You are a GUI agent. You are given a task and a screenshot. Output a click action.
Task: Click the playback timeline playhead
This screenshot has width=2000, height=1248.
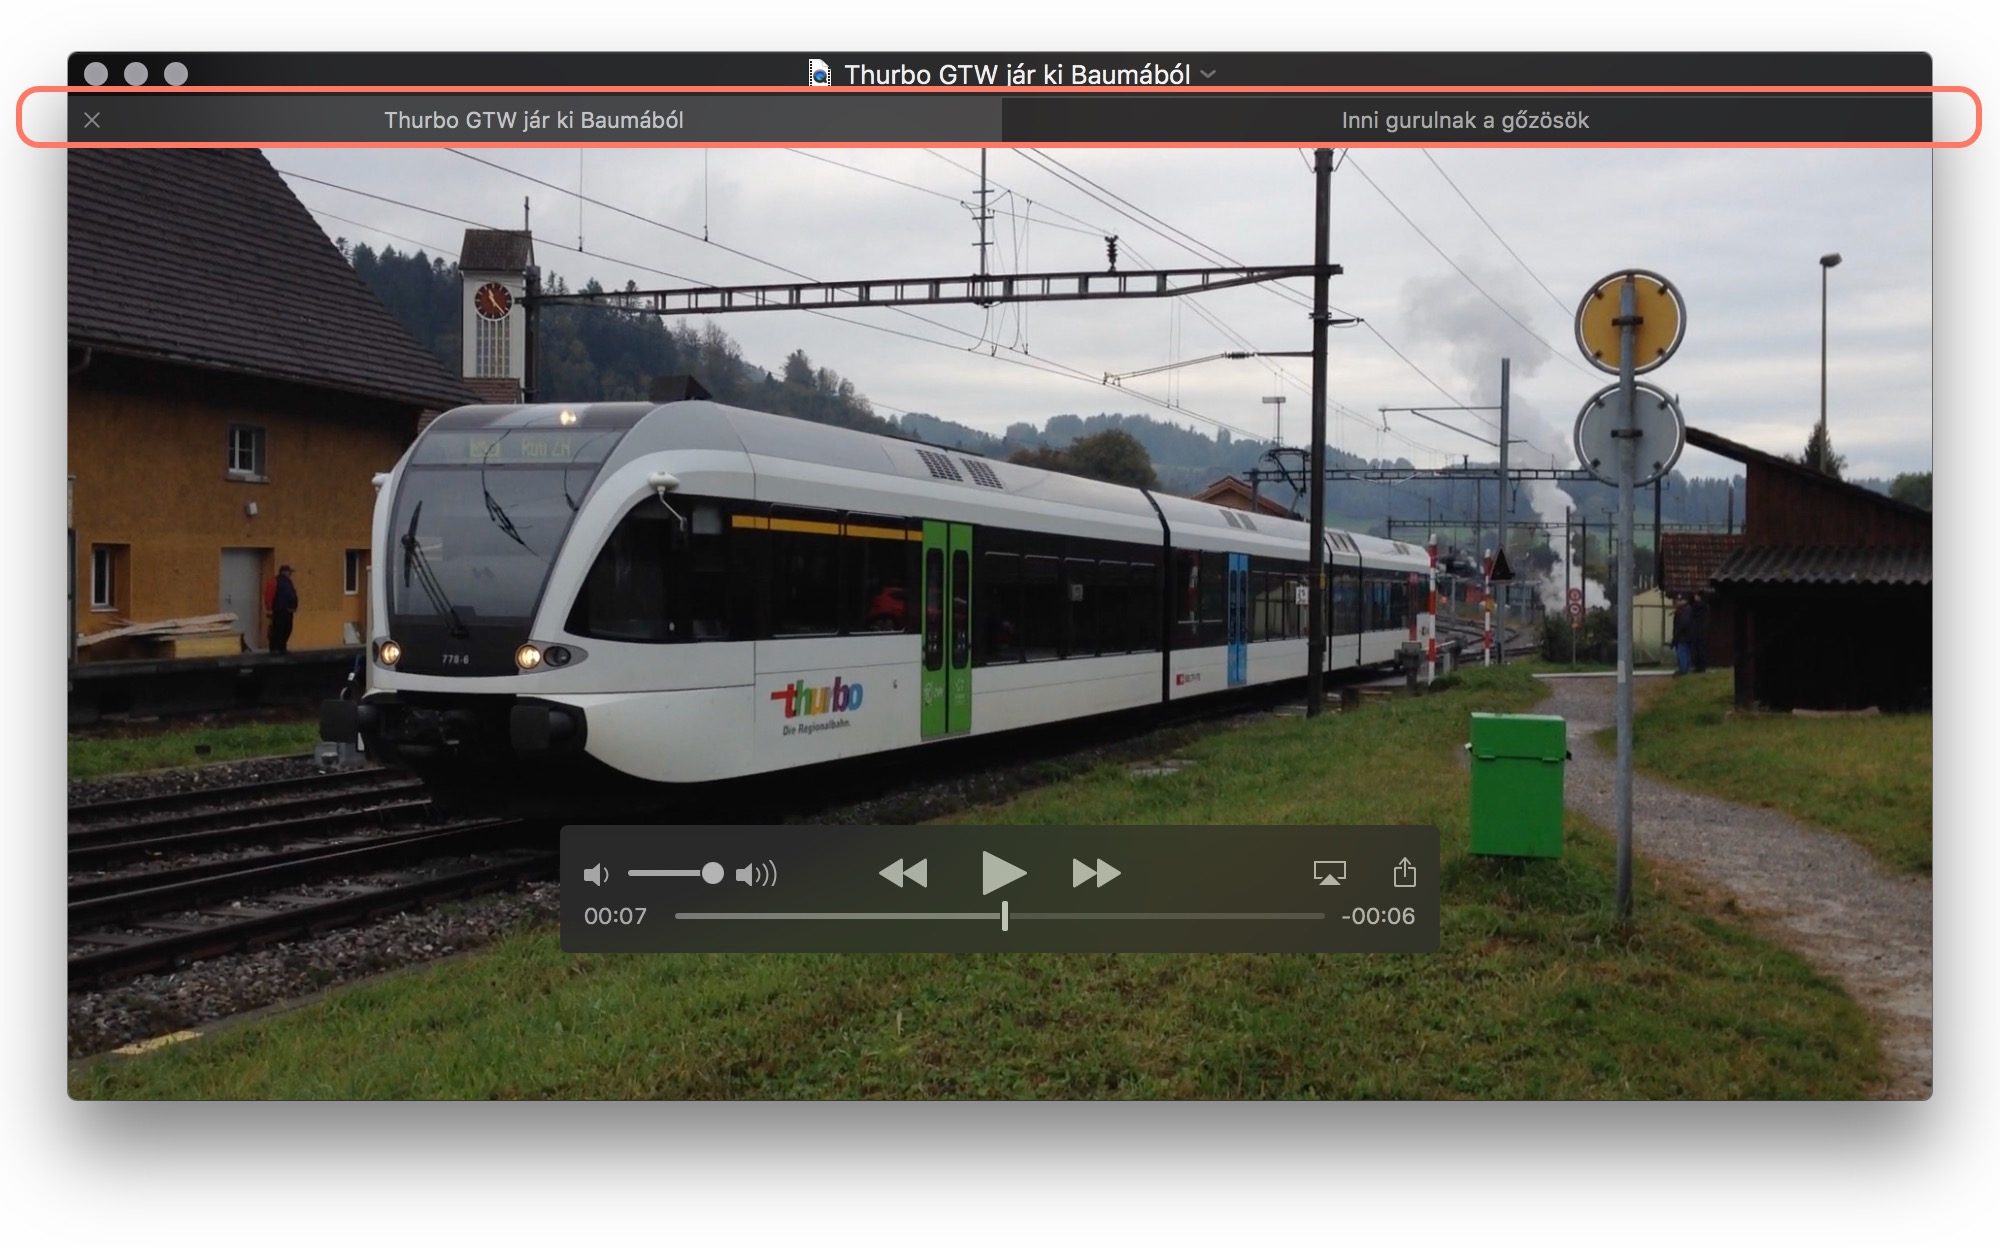[x=1004, y=915]
